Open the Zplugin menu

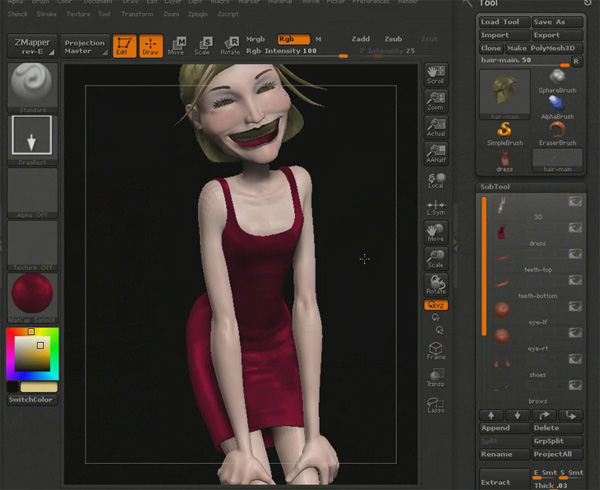[198, 14]
